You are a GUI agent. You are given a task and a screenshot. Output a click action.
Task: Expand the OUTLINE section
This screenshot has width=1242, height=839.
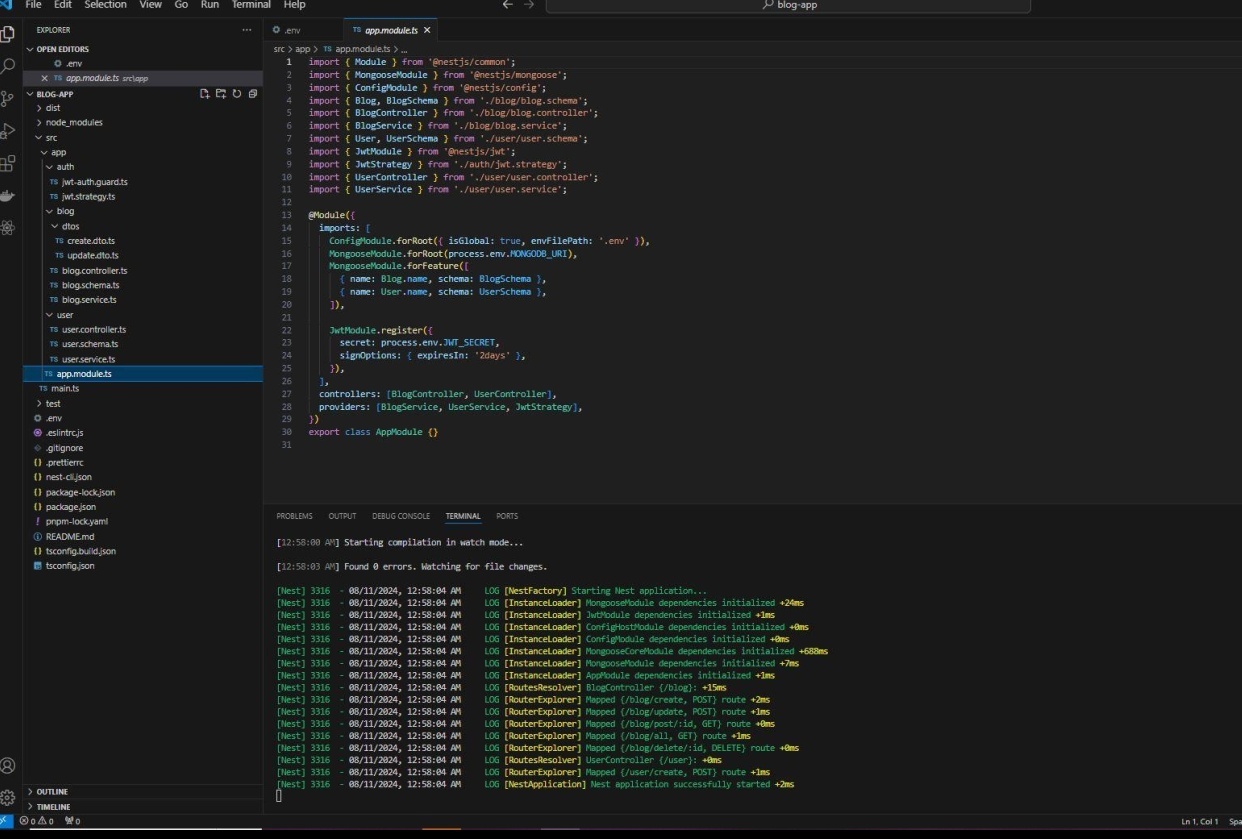coord(52,791)
